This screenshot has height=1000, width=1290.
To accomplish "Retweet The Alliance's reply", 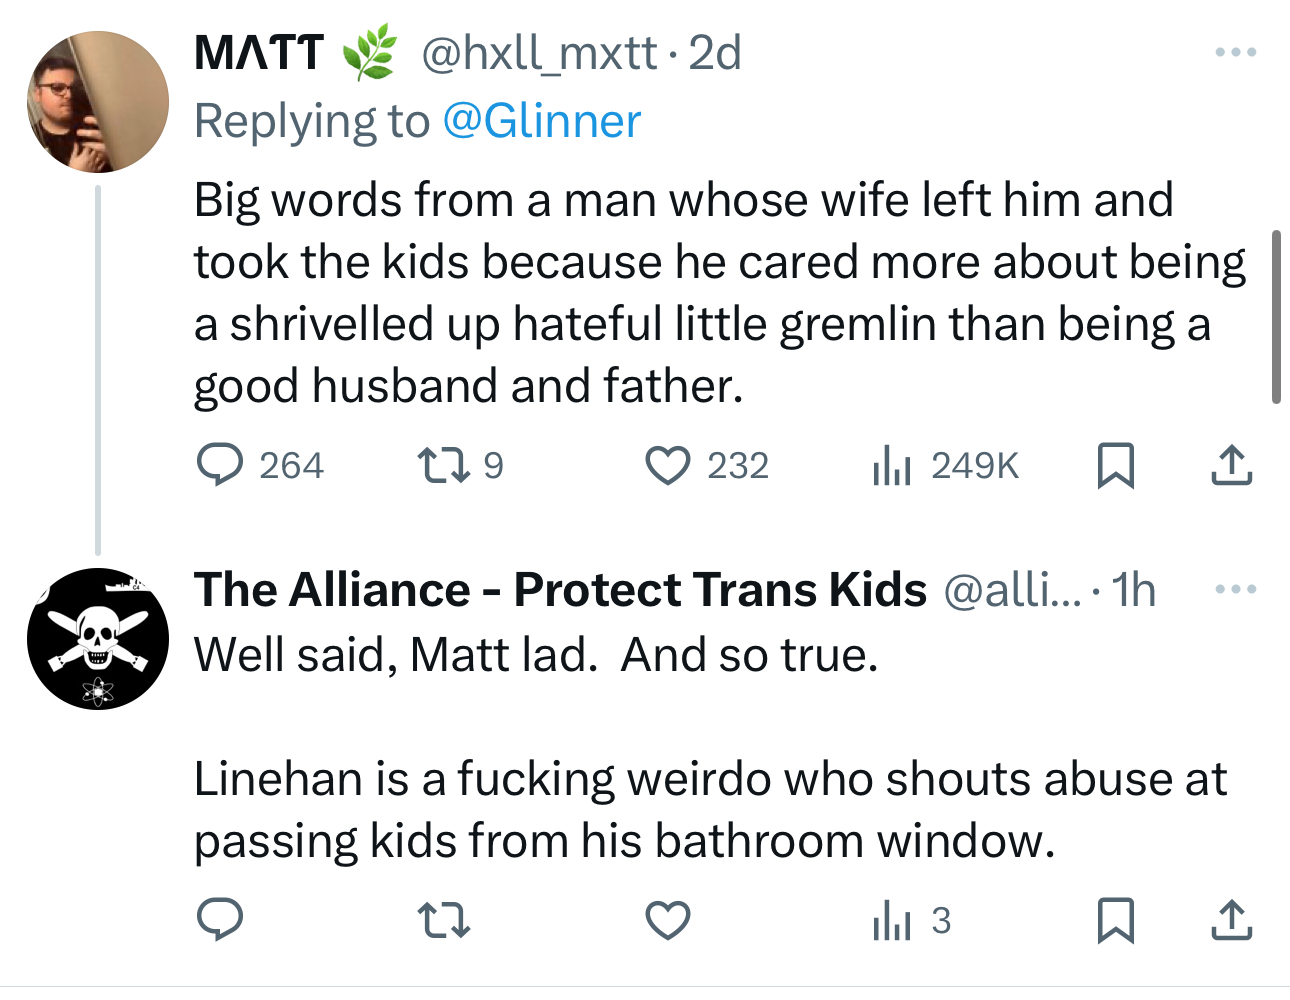I will click(x=443, y=920).
